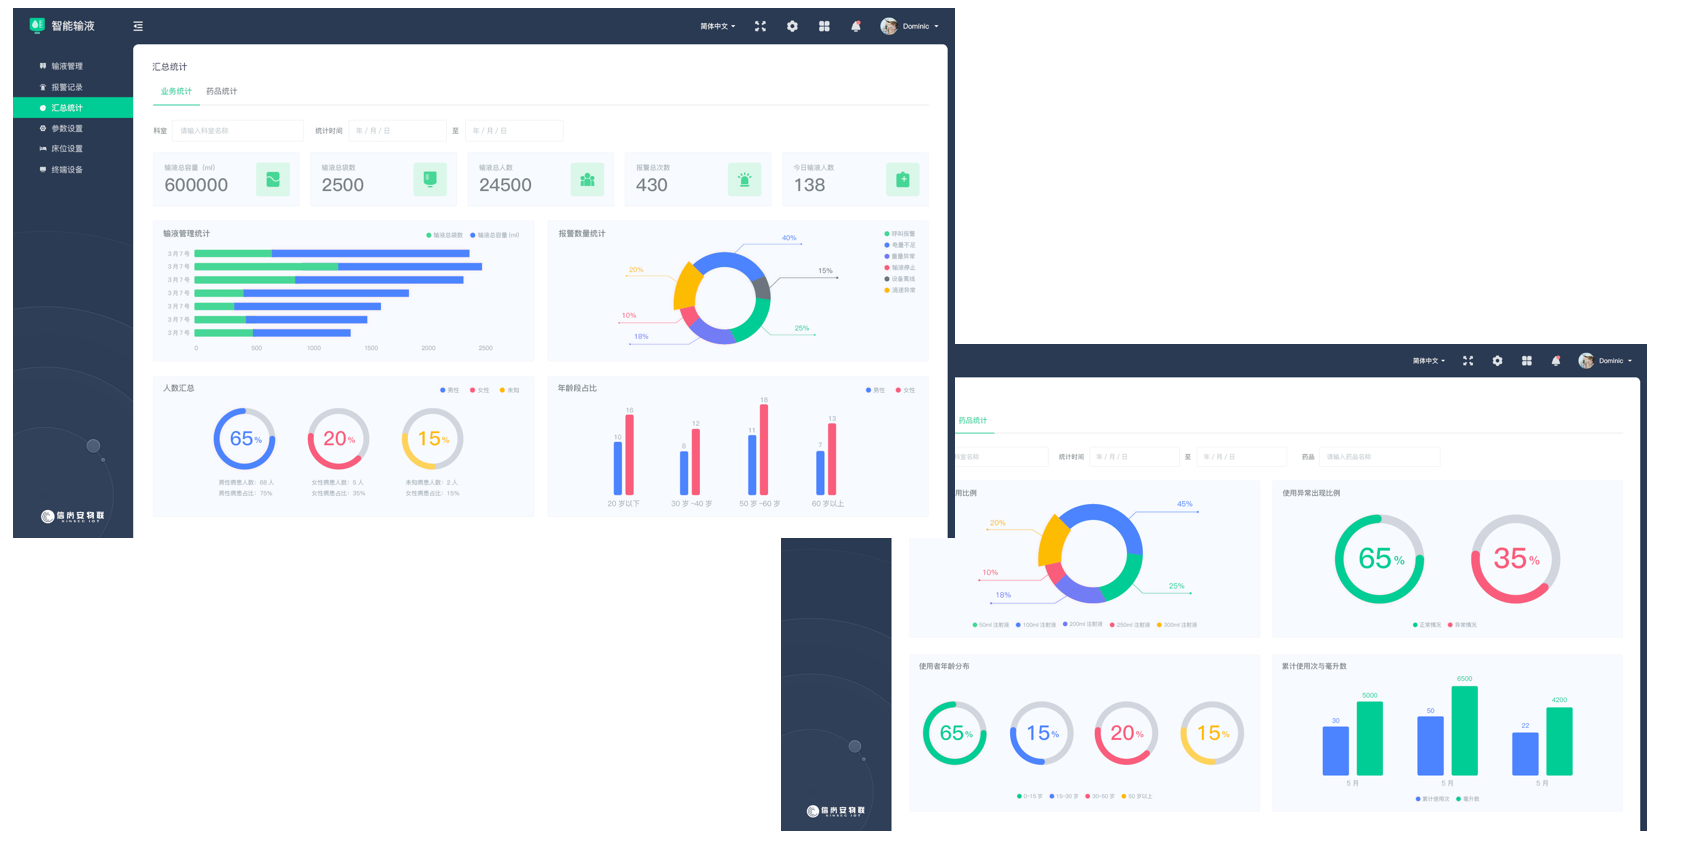Open start date picker in 药品统计 window

(x=1134, y=456)
